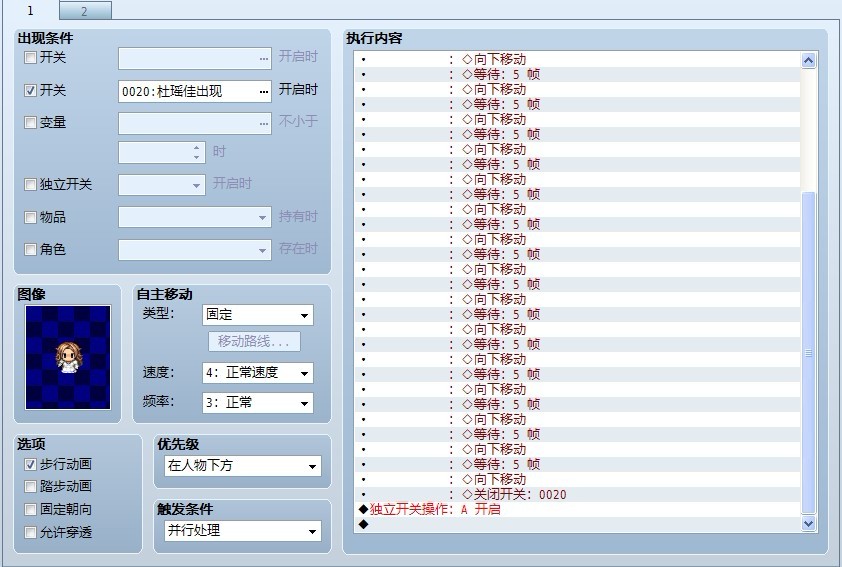Uncheck the 步行动画 option

[x=31, y=464]
